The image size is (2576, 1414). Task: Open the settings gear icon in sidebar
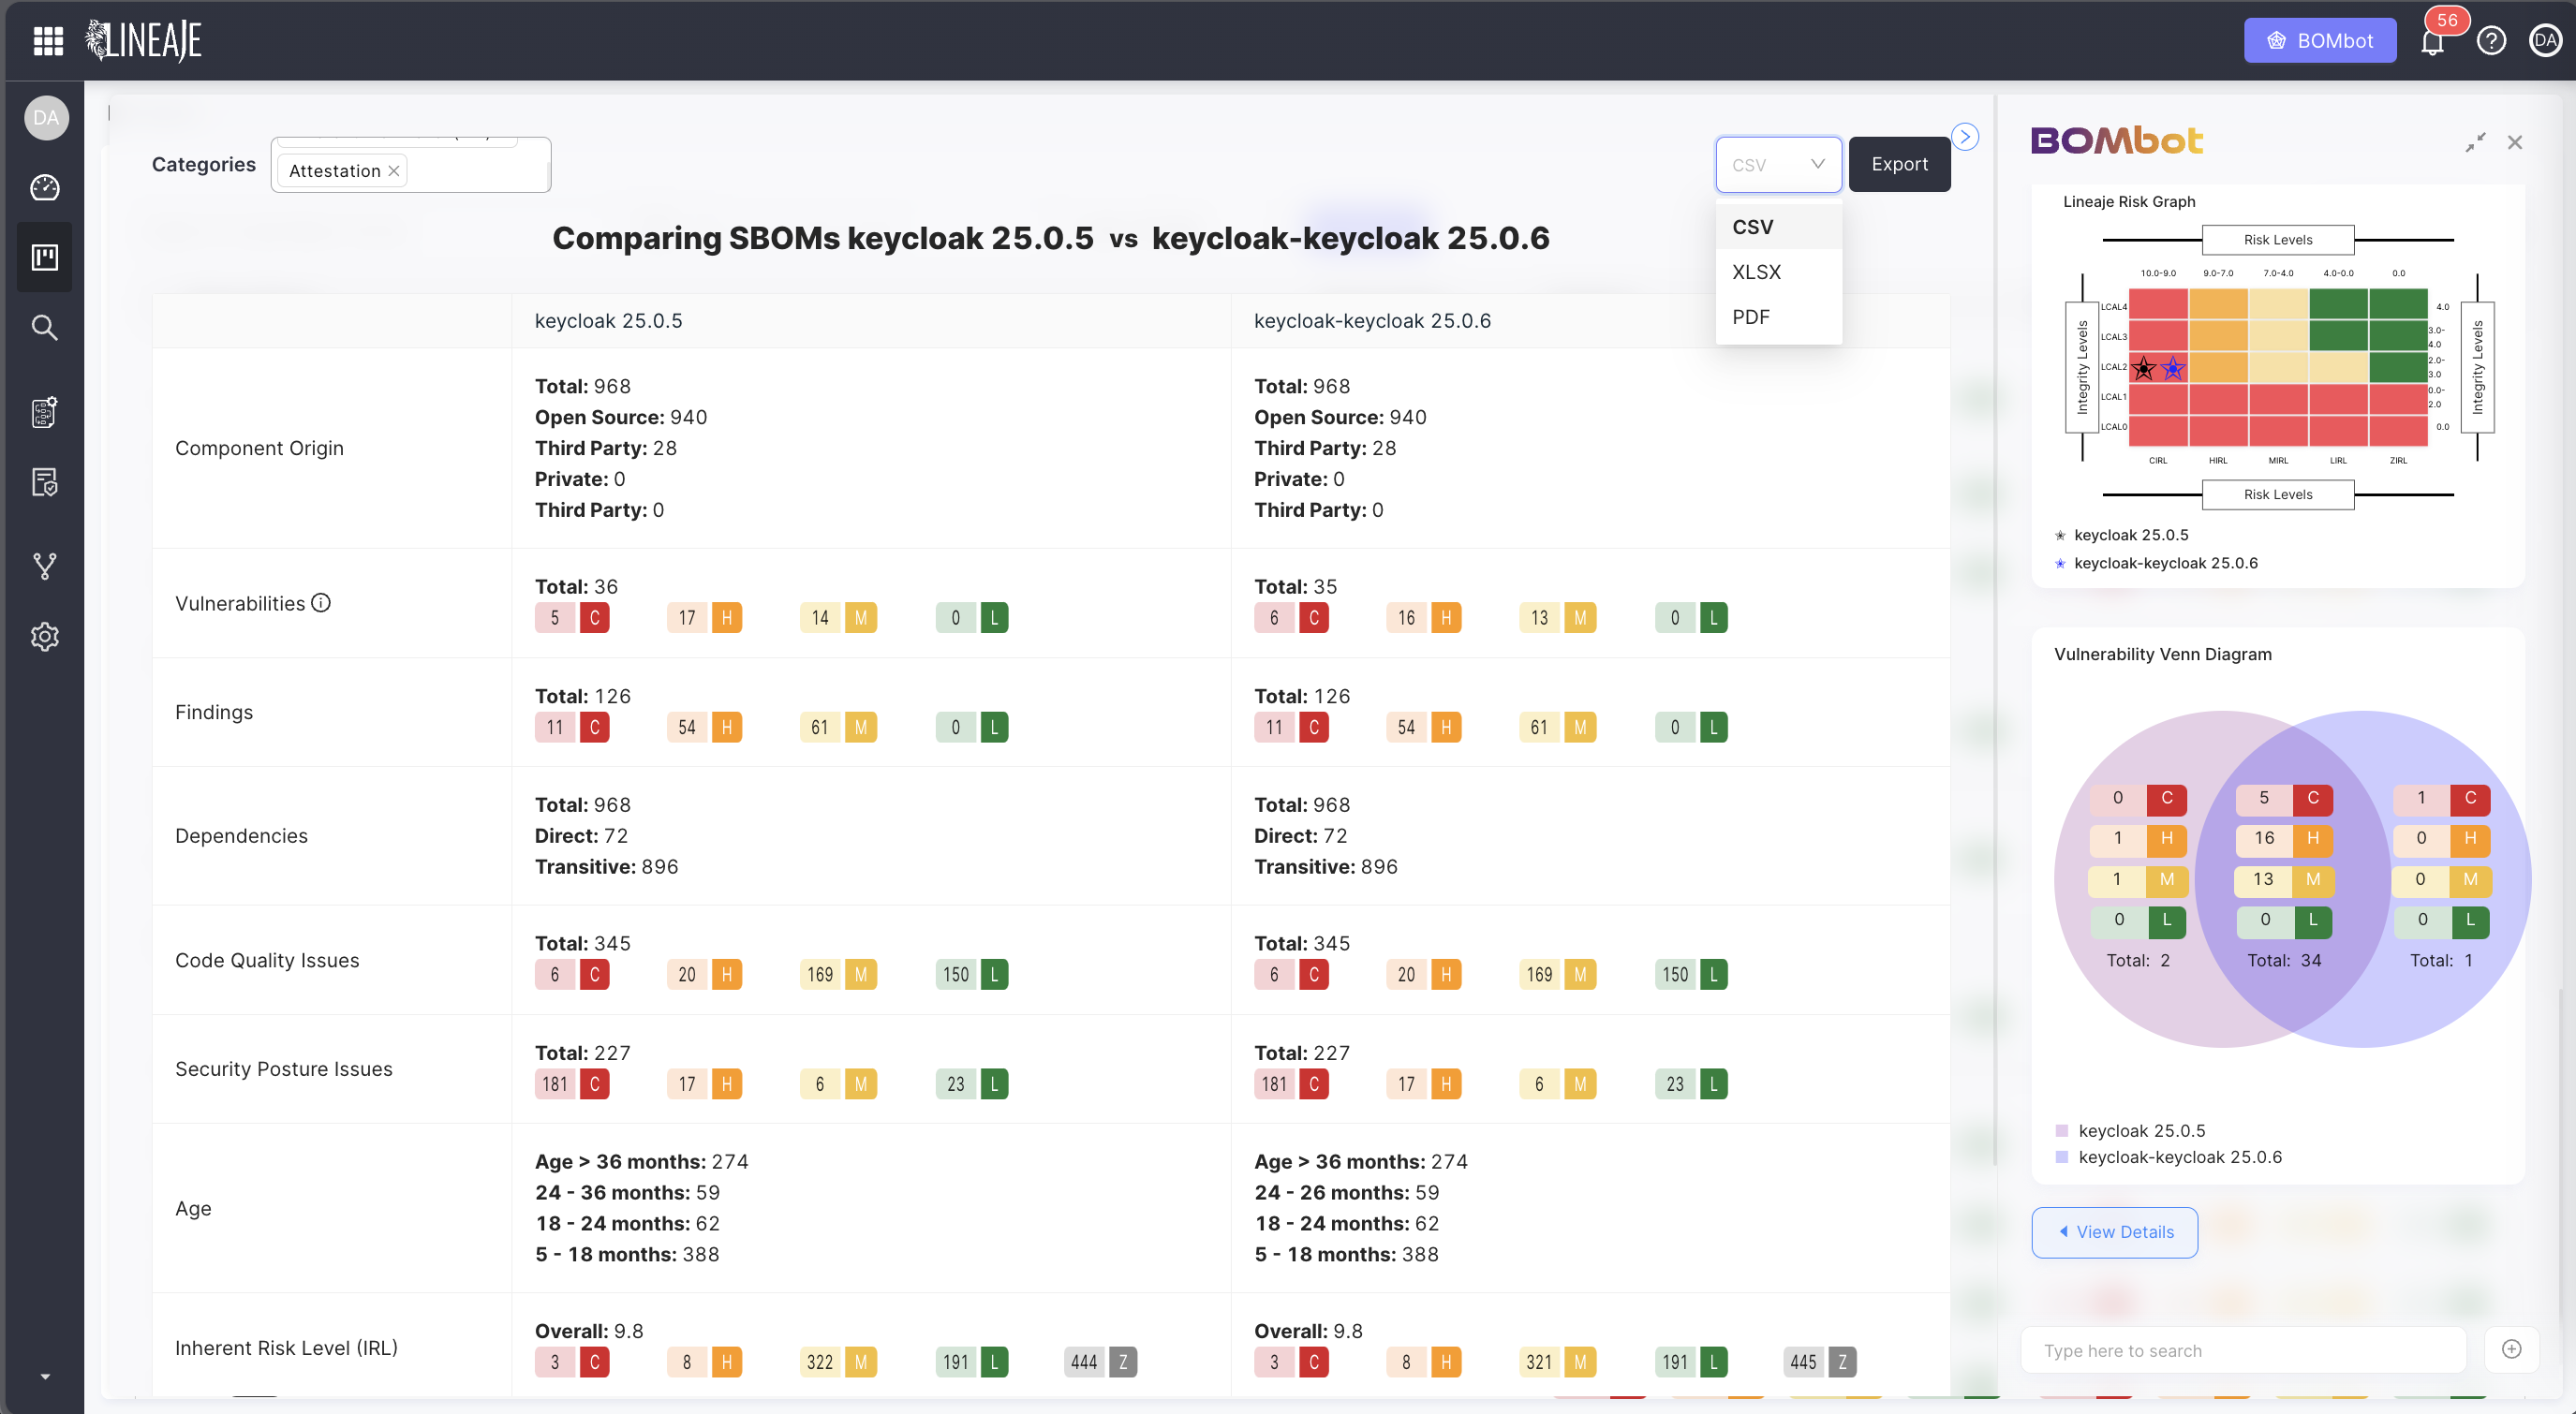point(45,636)
